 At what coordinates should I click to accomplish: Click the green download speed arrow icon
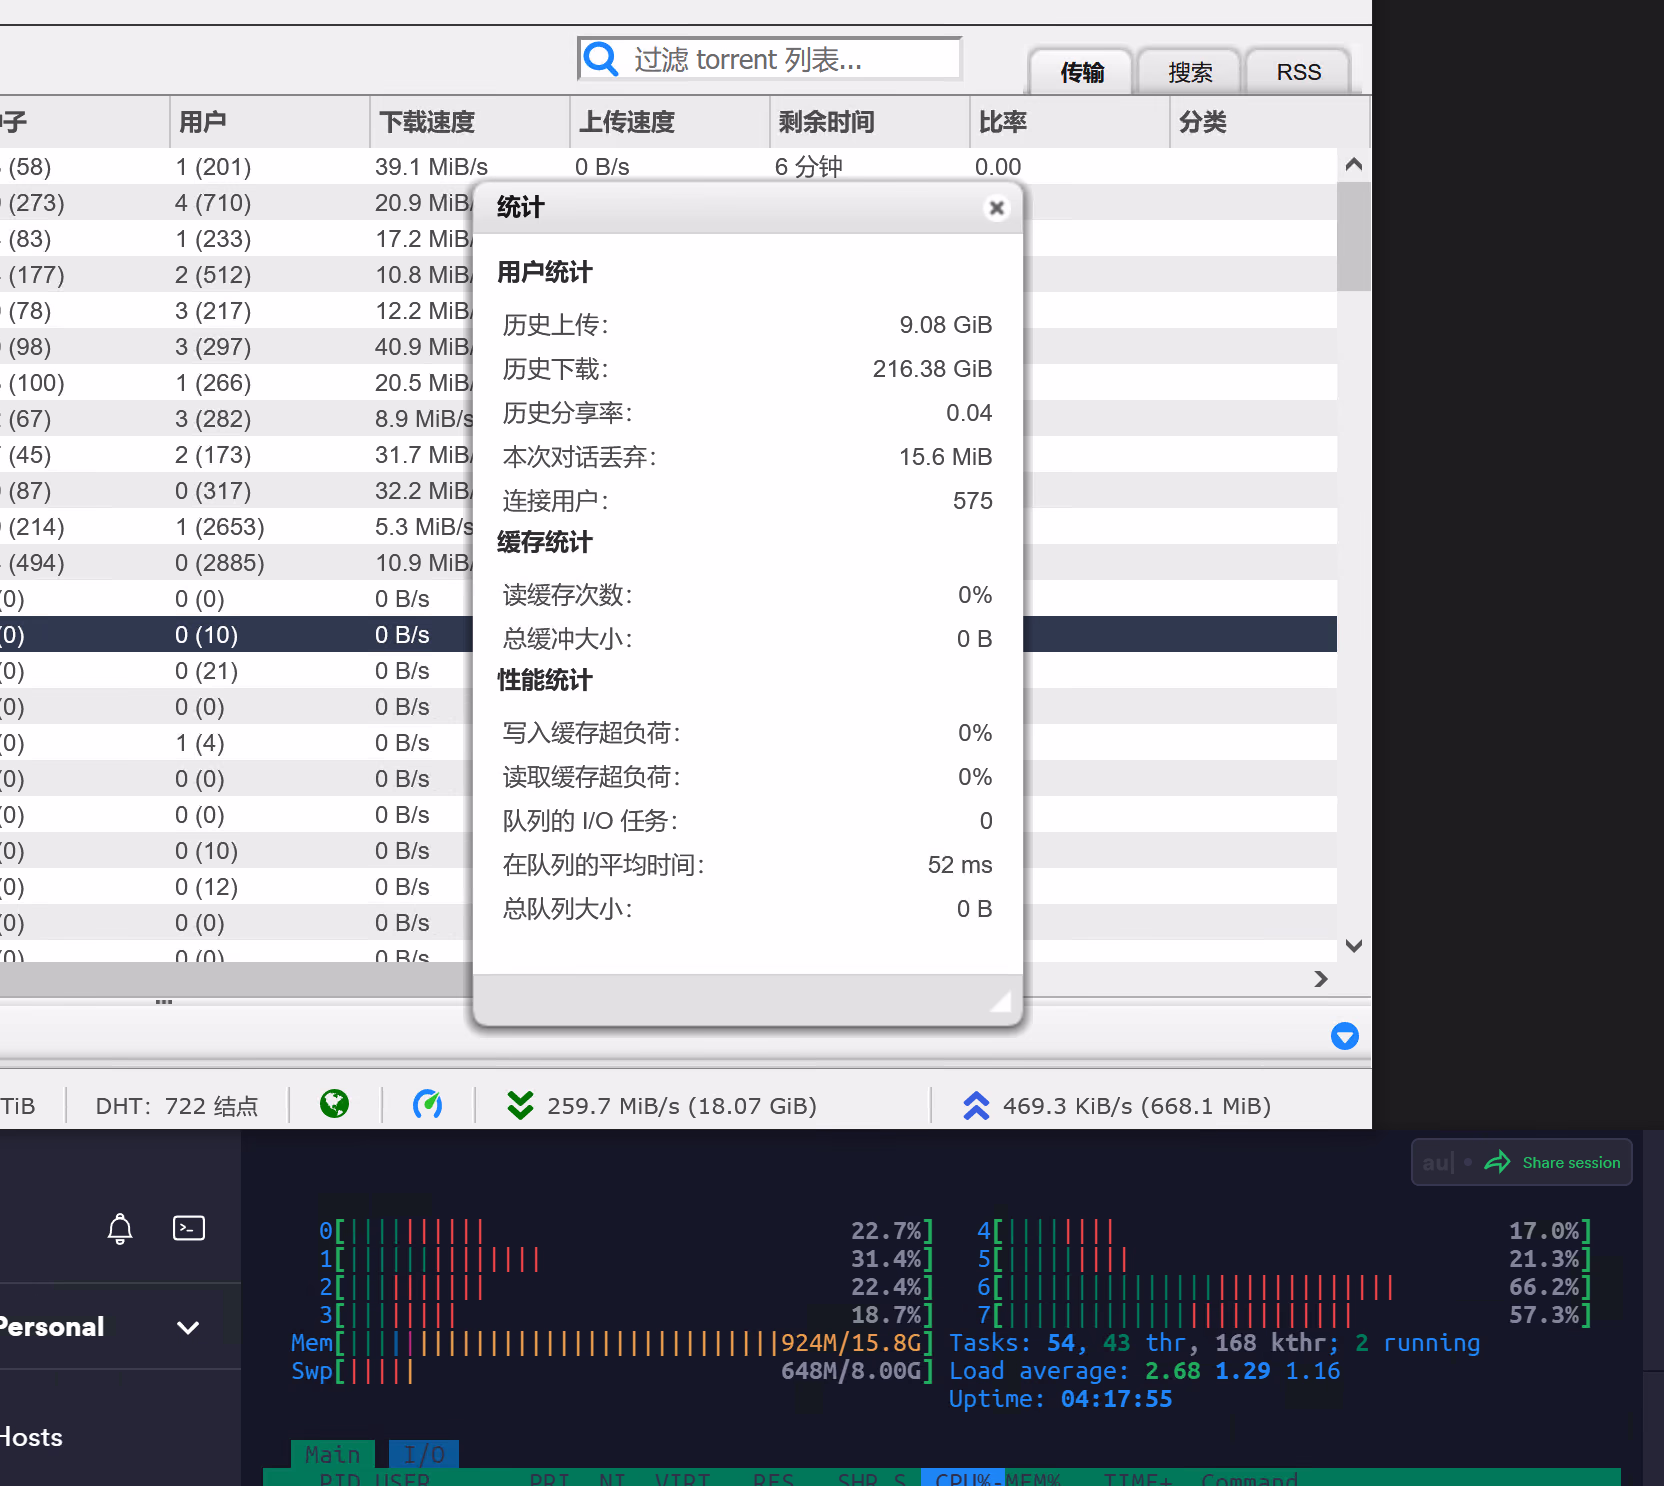pos(520,1105)
